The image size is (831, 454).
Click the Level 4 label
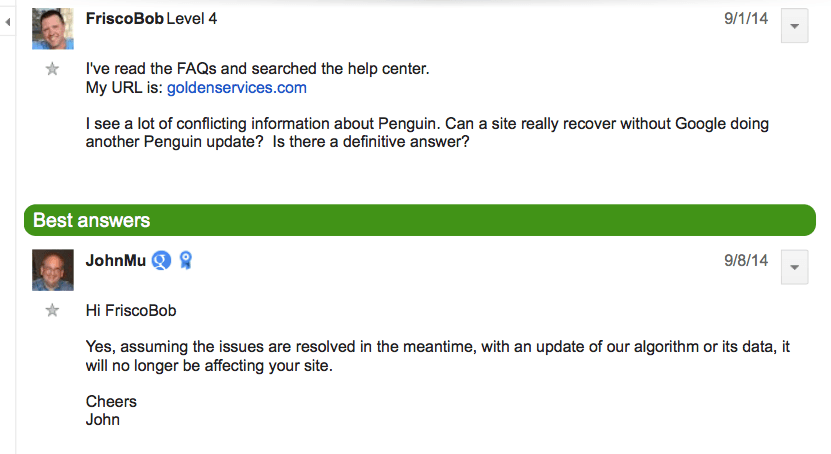[x=194, y=19]
